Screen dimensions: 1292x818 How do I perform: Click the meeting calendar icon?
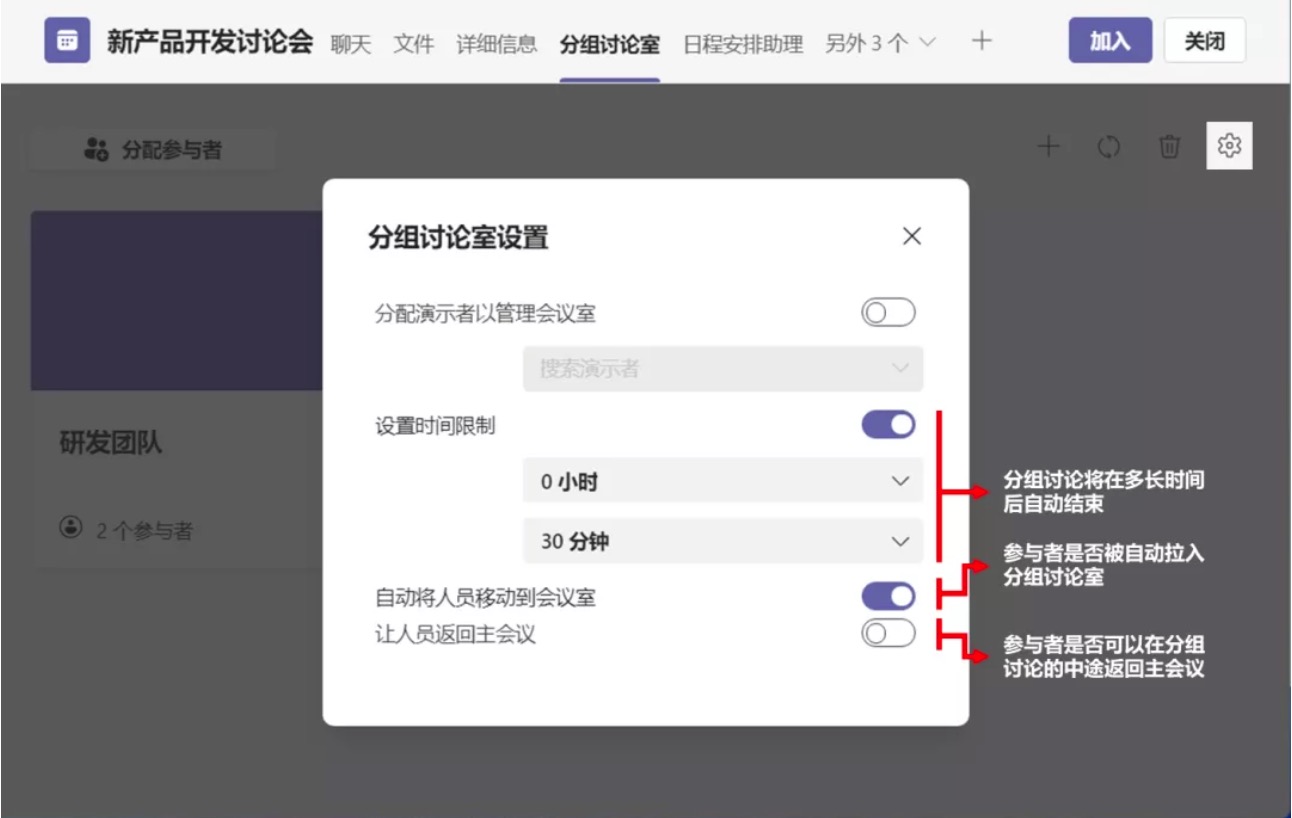(67, 41)
